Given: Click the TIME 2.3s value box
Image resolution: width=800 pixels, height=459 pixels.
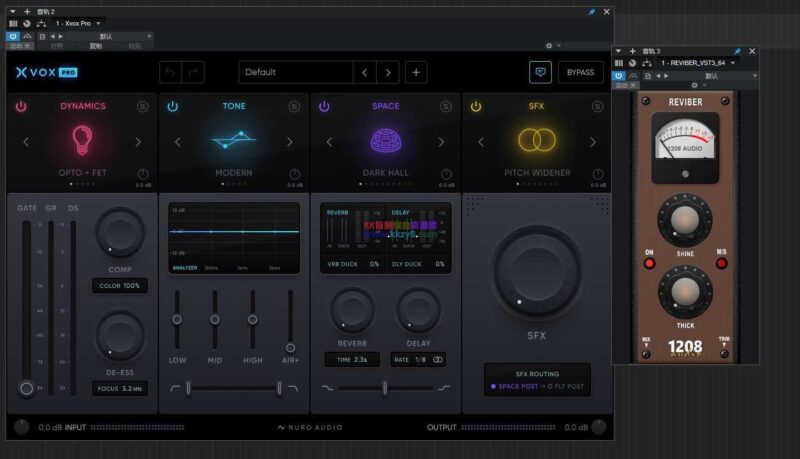Looking at the screenshot, I should 352,360.
